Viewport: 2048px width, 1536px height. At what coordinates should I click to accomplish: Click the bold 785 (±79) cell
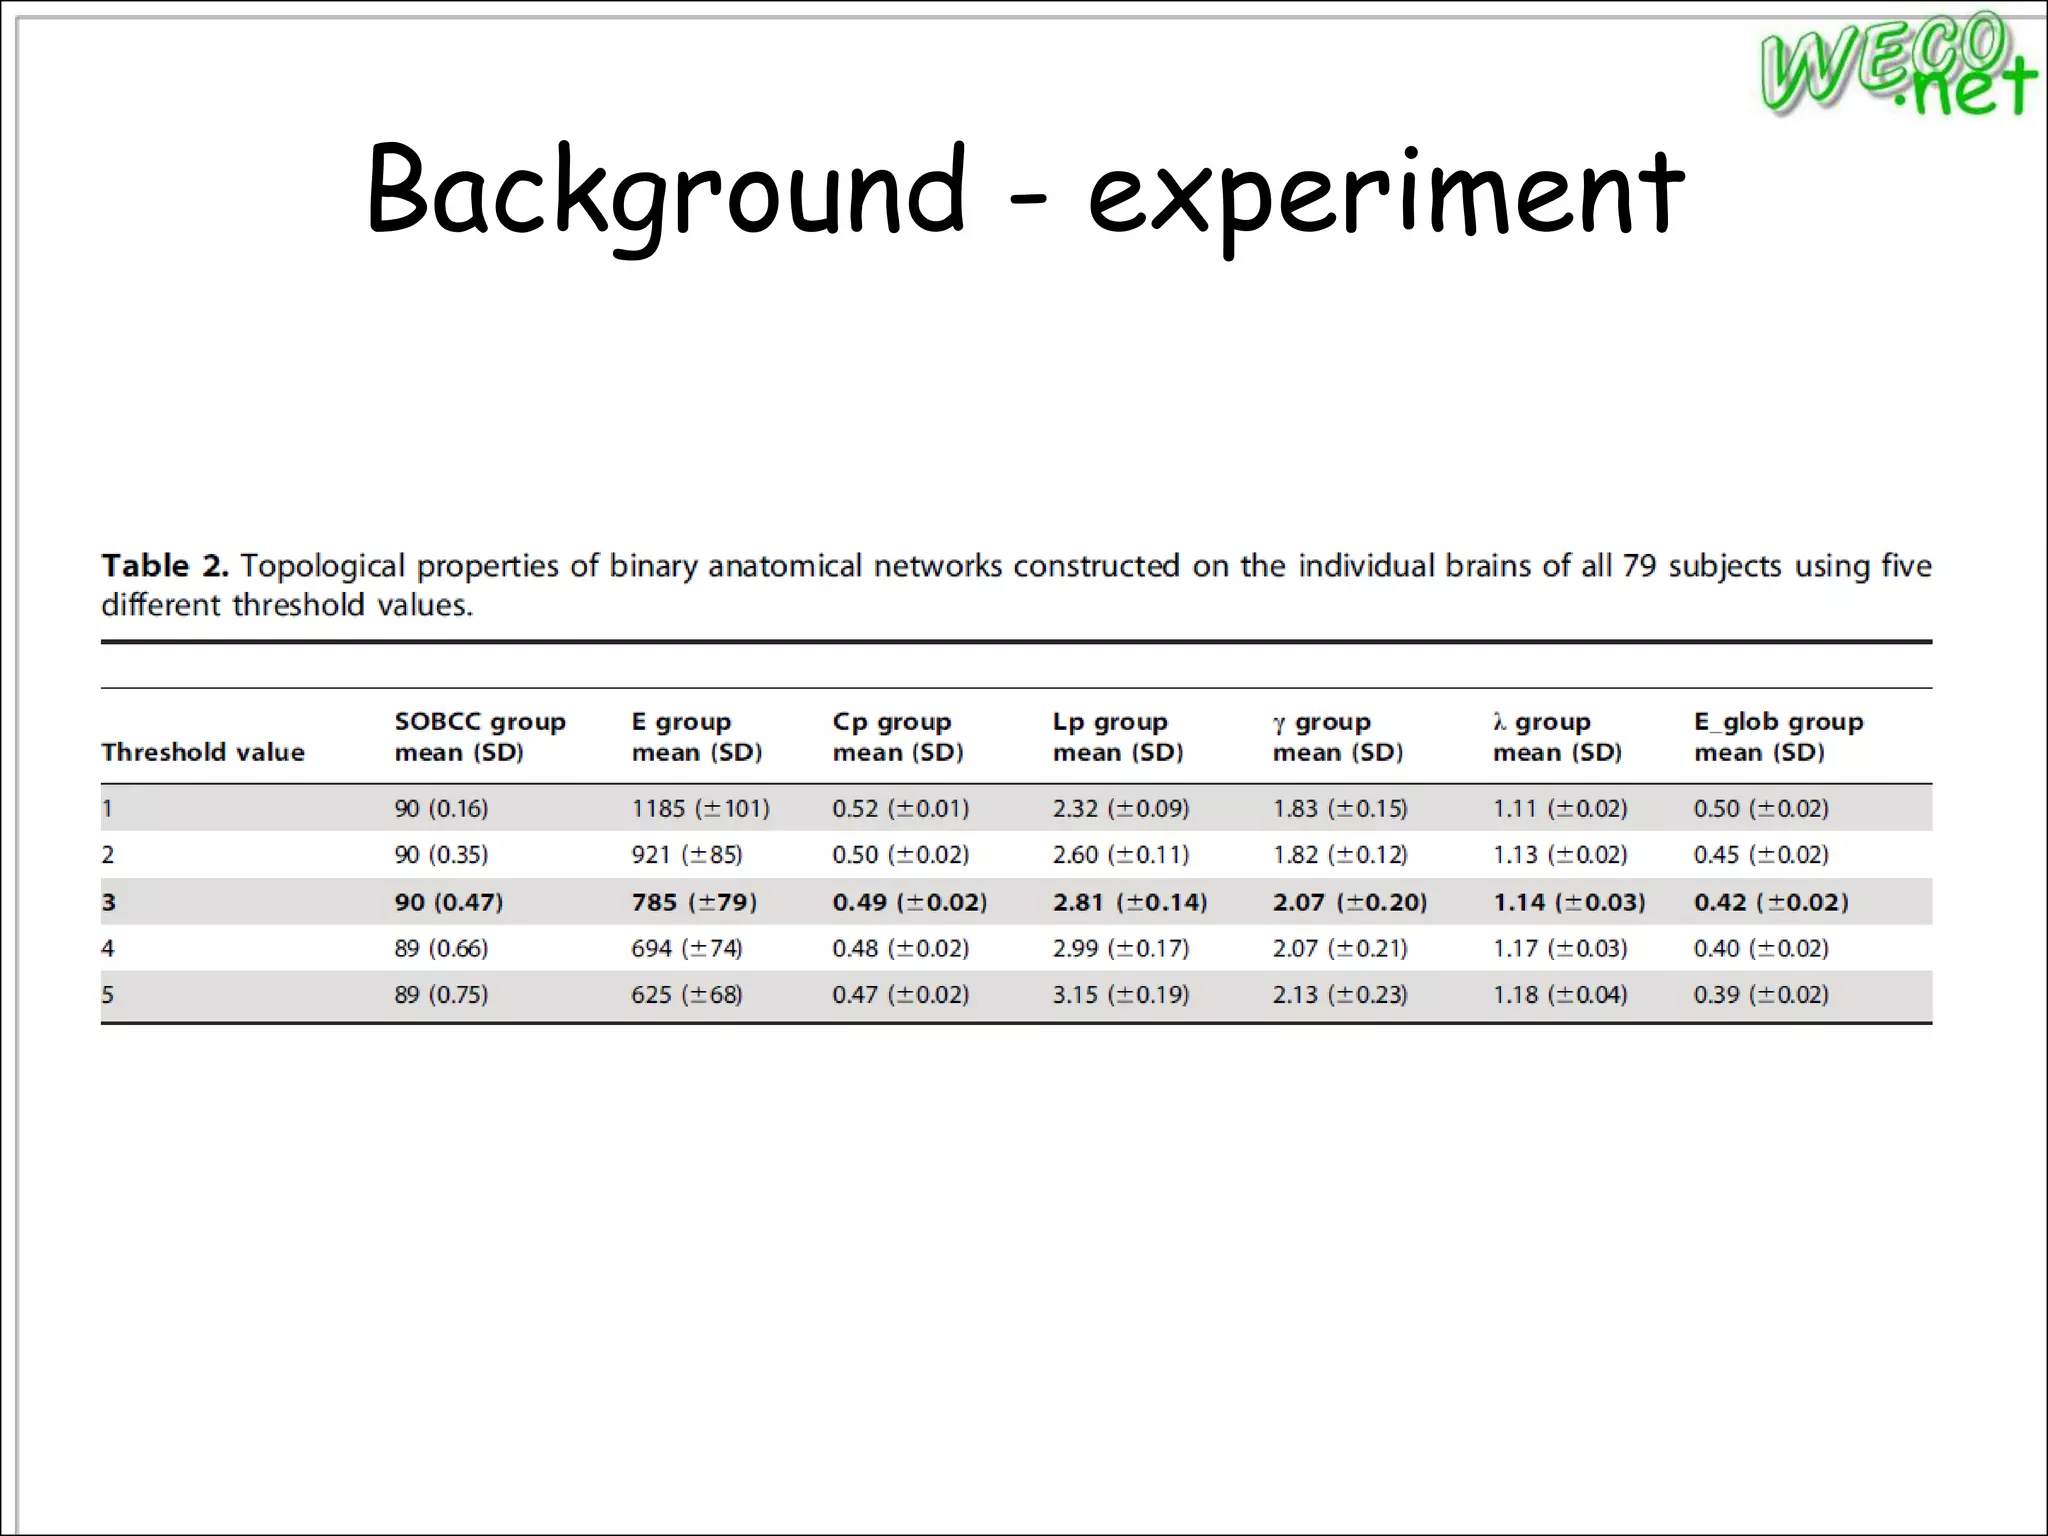pyautogui.click(x=694, y=902)
